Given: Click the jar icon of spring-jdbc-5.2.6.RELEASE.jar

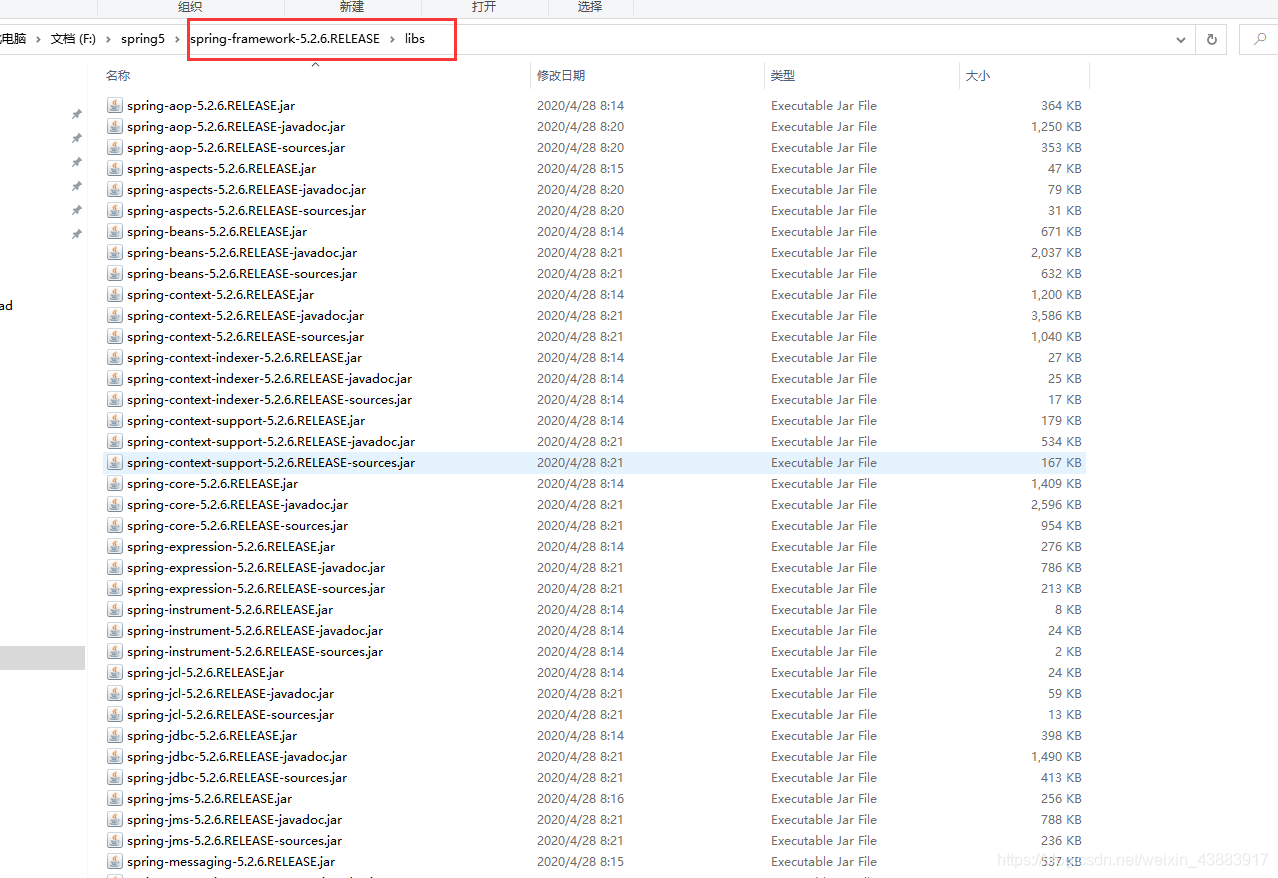Looking at the screenshot, I should [114, 735].
